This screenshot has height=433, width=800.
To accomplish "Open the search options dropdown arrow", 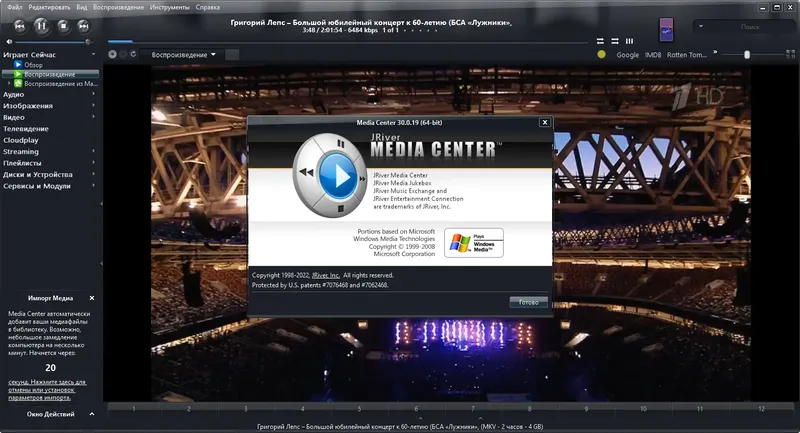I will [701, 26].
